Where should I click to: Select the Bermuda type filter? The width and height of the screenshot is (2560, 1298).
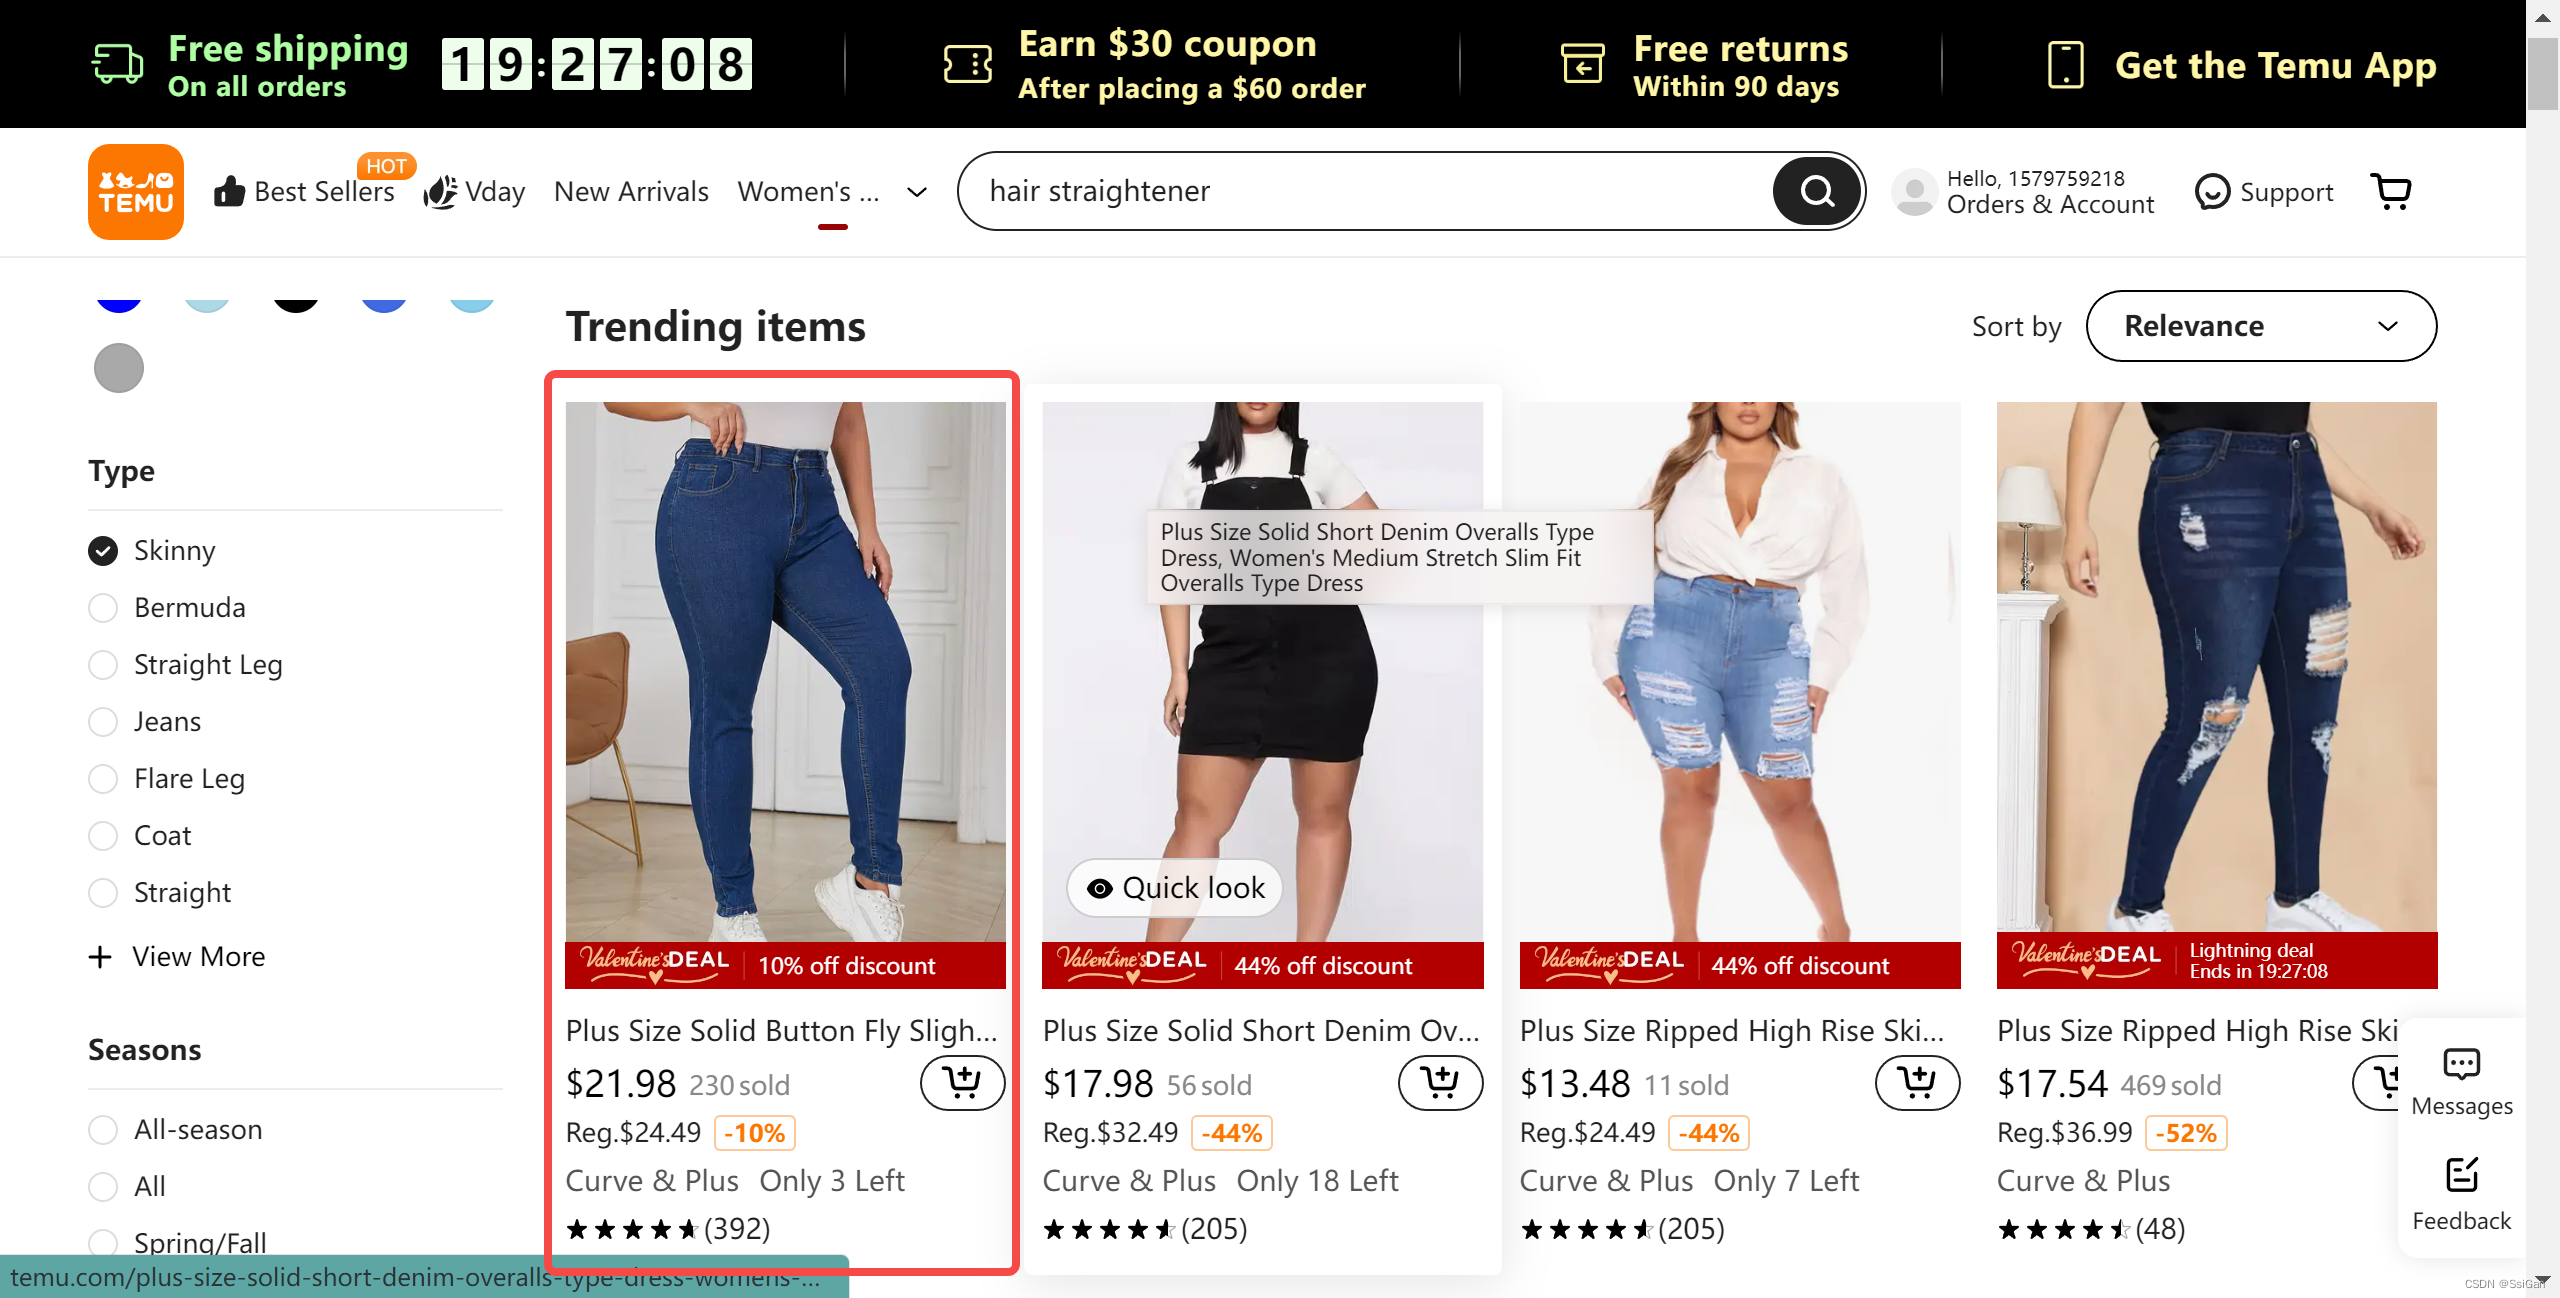coord(103,608)
